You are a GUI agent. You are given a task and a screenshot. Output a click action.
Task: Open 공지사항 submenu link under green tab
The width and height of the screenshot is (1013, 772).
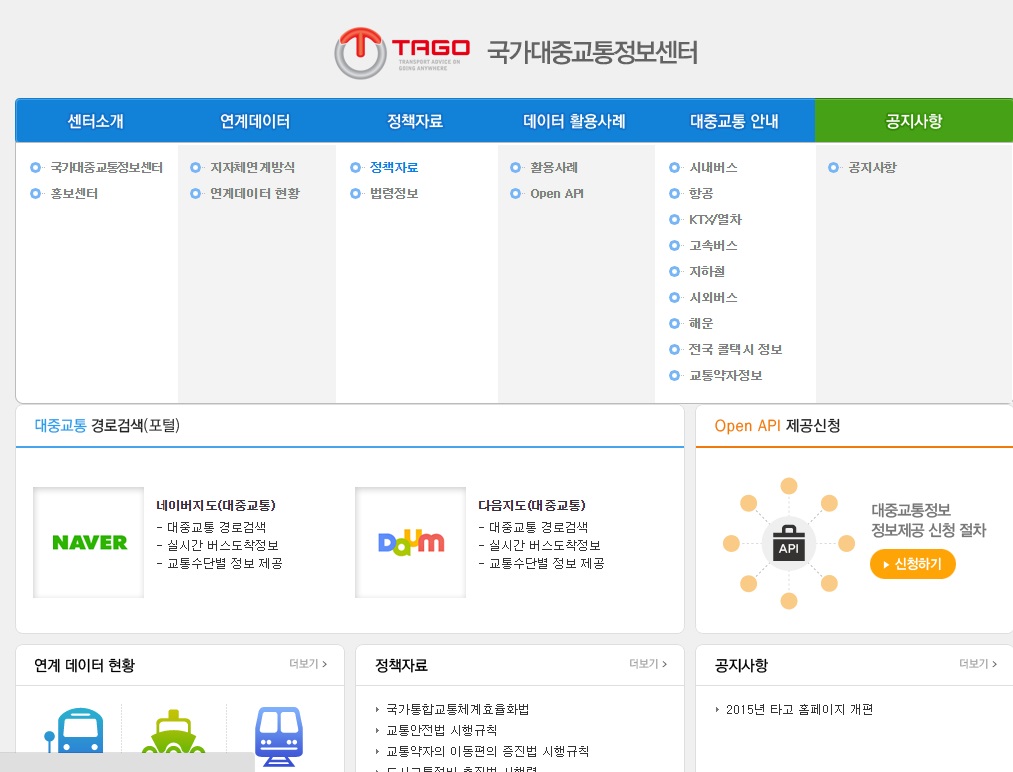pos(872,167)
